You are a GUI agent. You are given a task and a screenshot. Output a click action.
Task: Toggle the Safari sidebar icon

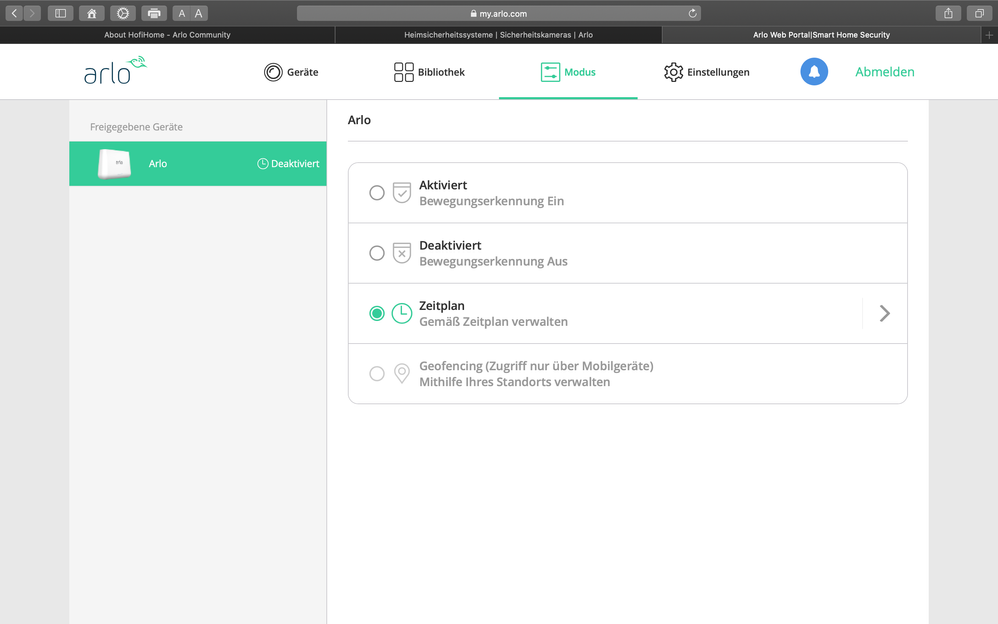click(x=60, y=13)
